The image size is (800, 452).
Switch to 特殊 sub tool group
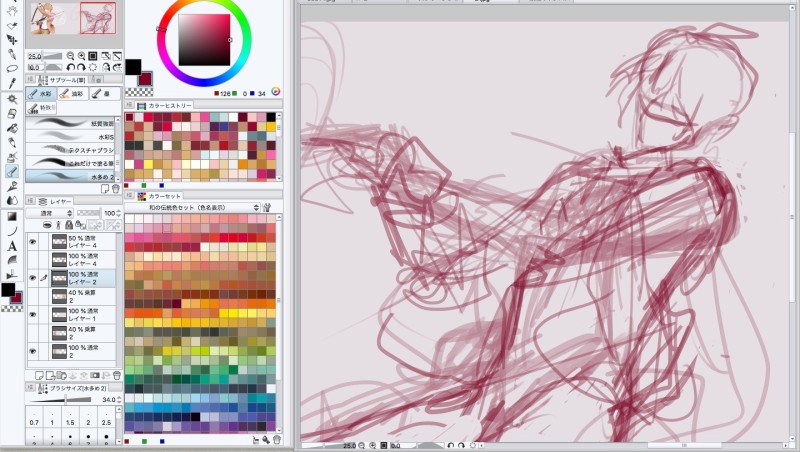pos(41,108)
